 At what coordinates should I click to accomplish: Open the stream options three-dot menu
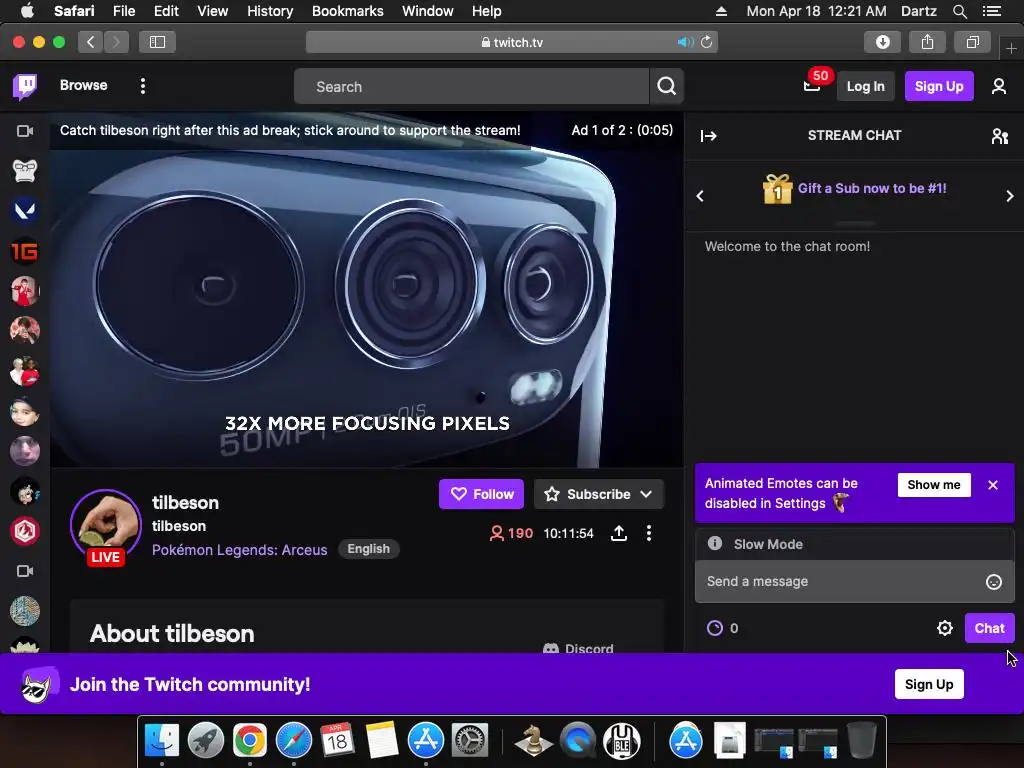coord(648,533)
